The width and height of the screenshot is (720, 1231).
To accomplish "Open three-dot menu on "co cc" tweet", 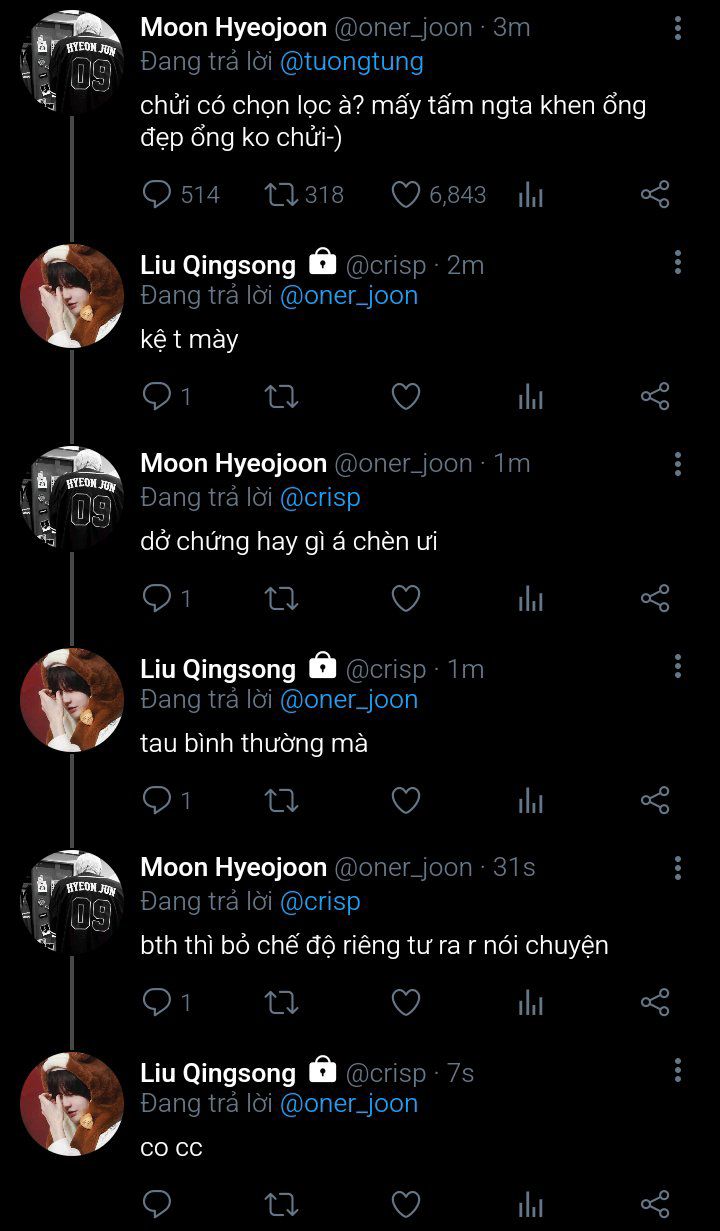I will (x=678, y=1071).
